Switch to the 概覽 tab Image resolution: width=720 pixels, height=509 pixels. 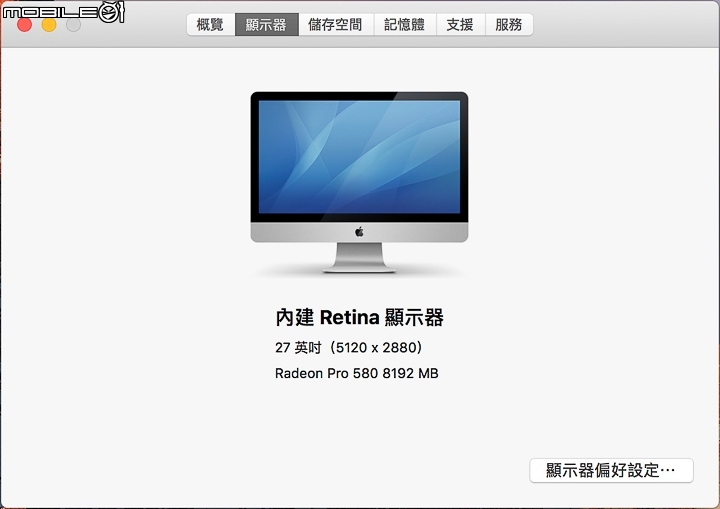pos(211,24)
